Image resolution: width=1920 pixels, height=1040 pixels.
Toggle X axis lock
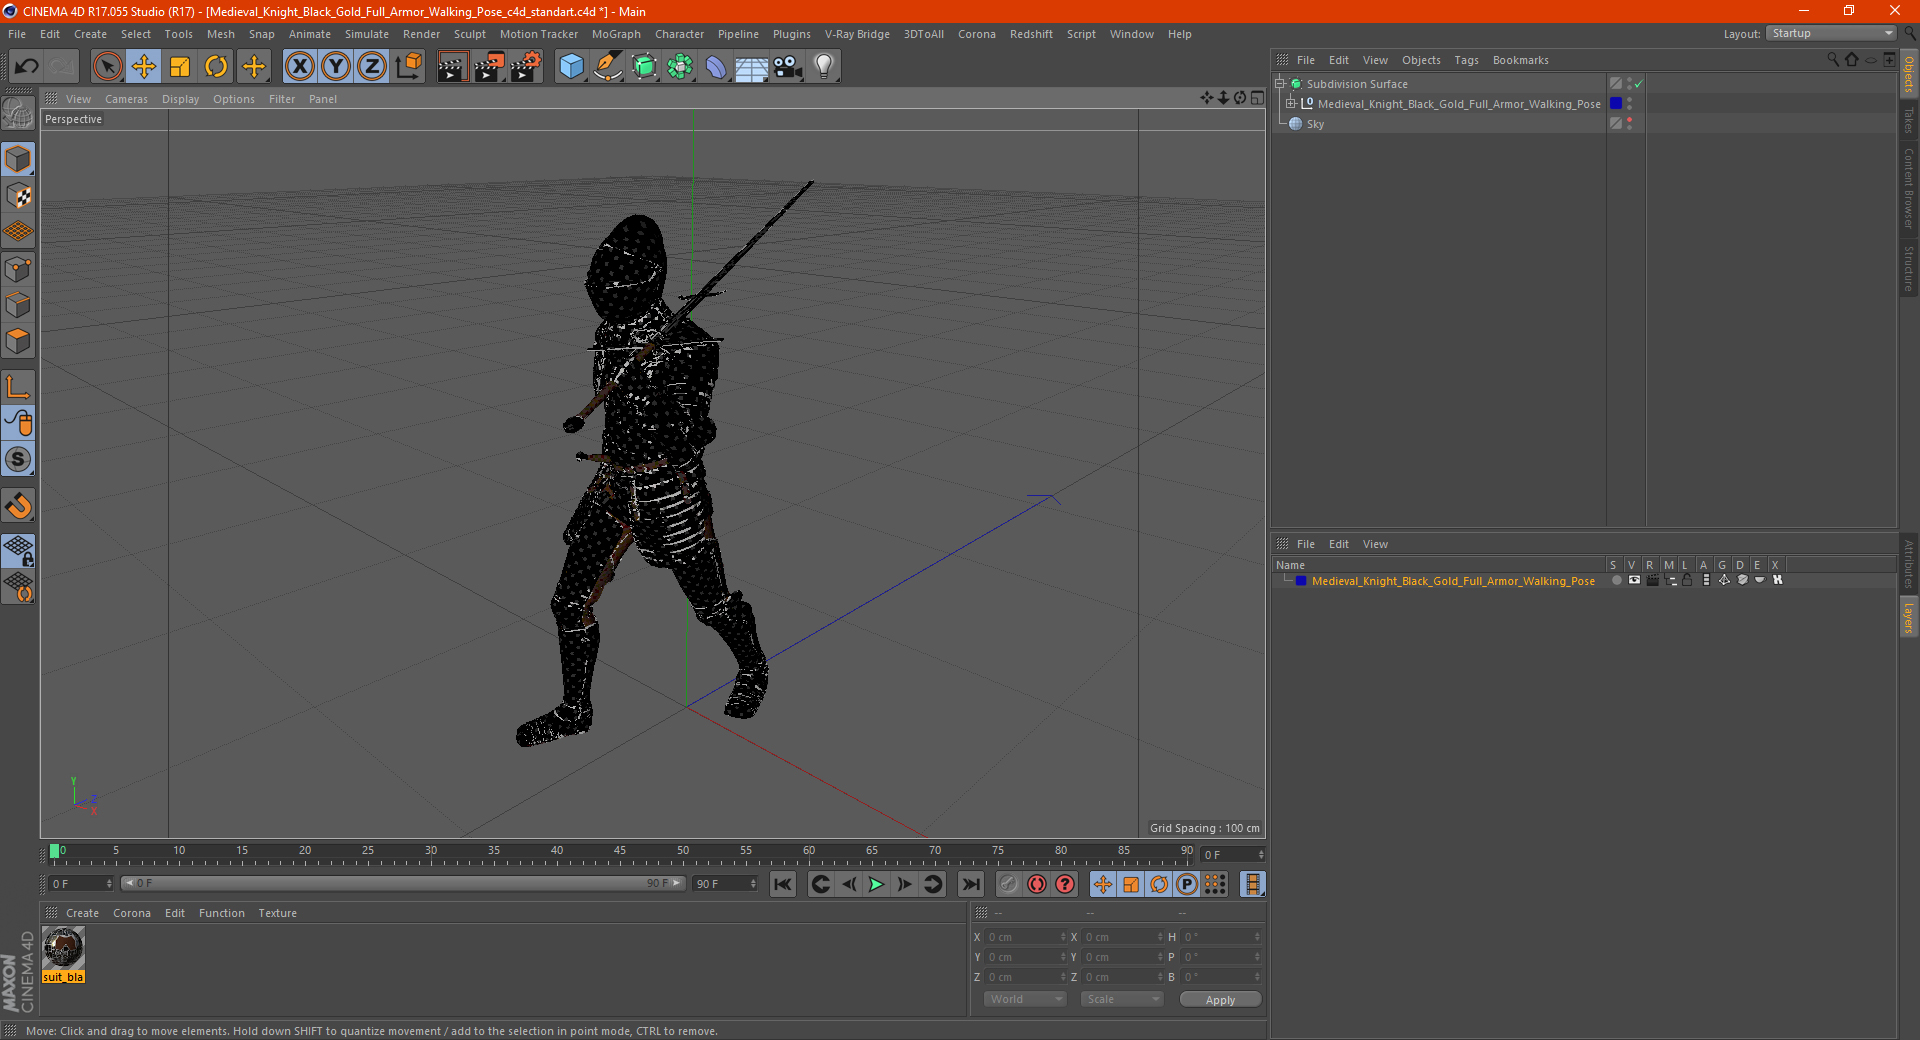[x=300, y=67]
